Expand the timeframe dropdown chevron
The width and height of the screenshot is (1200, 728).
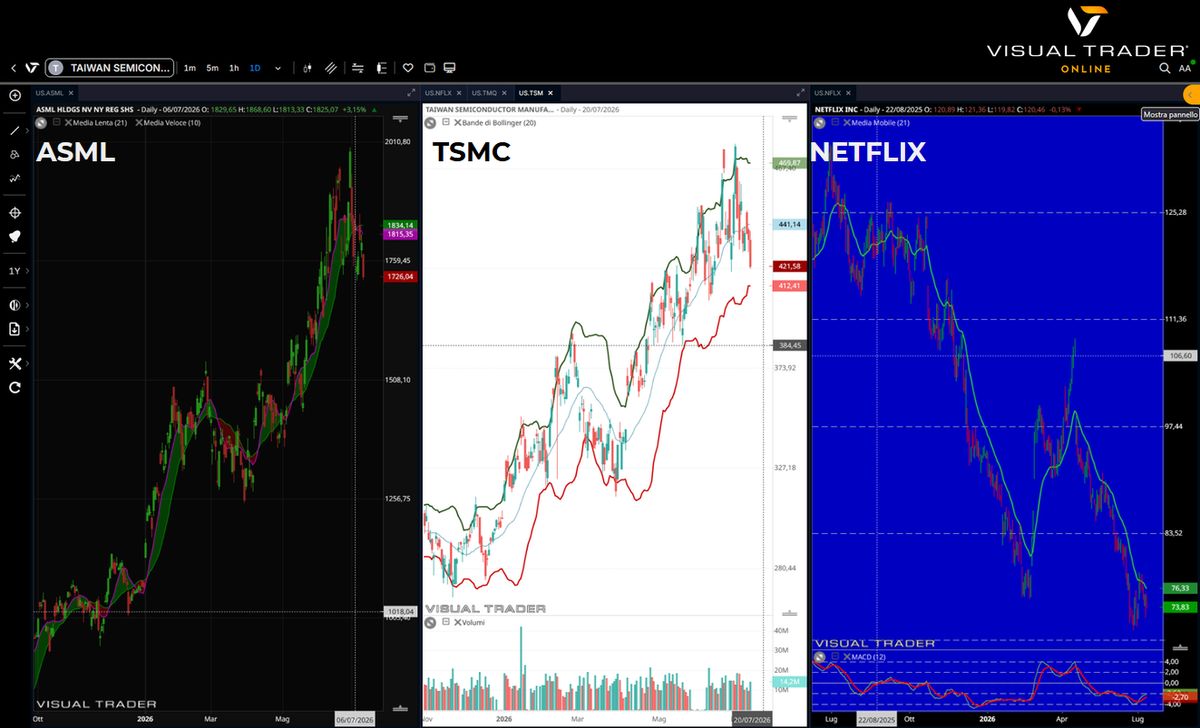(x=278, y=68)
